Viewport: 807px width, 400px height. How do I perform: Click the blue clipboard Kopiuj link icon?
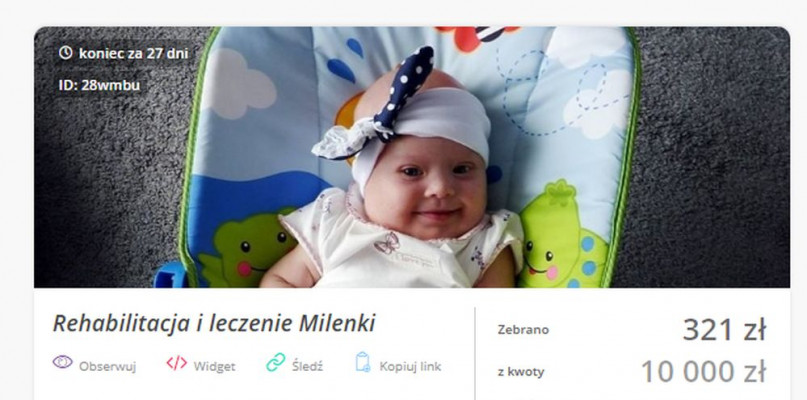[362, 362]
